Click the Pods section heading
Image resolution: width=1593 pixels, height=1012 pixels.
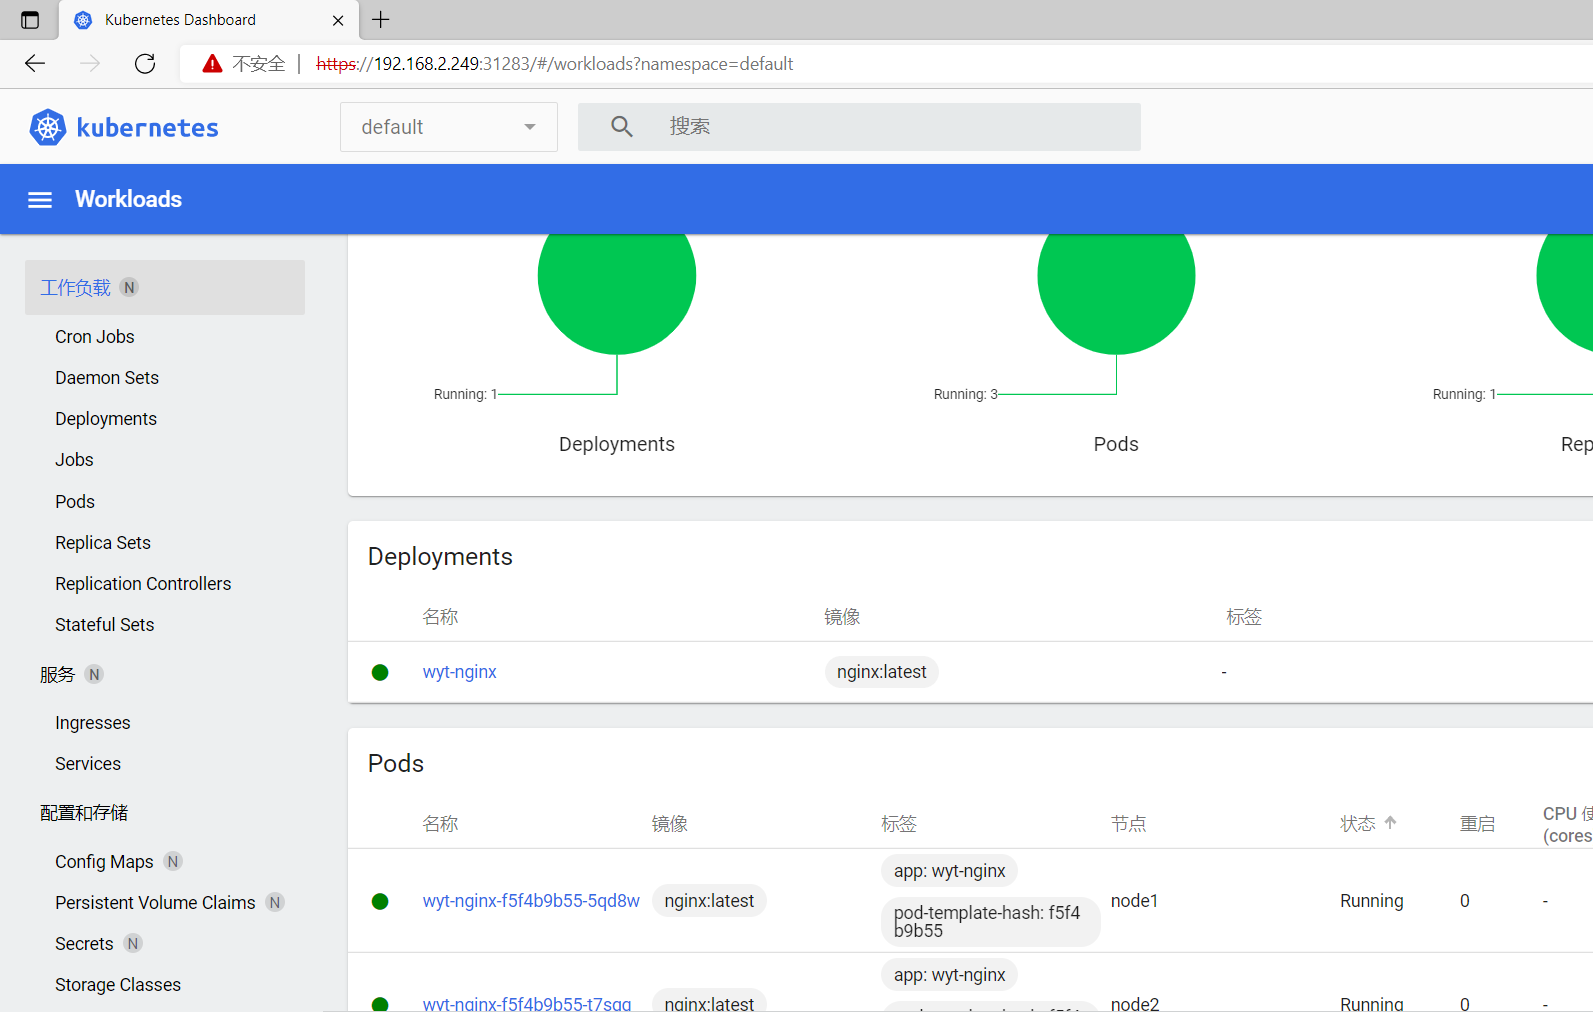point(396,764)
